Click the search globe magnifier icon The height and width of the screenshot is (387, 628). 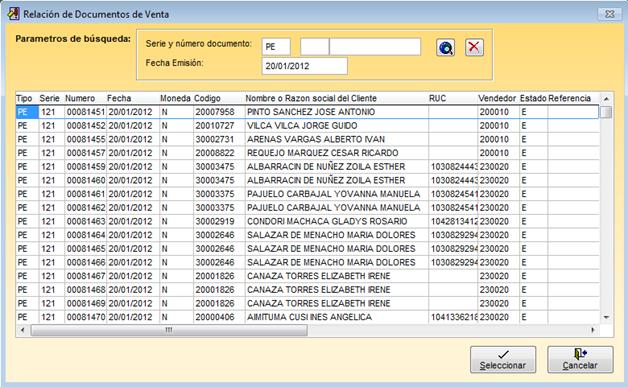click(445, 48)
